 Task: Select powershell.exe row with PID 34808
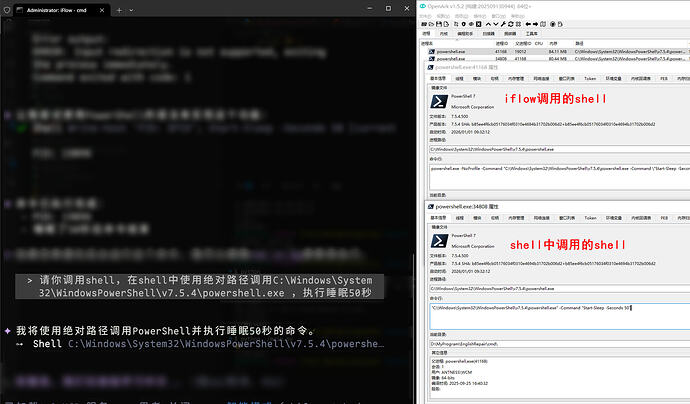point(554,59)
